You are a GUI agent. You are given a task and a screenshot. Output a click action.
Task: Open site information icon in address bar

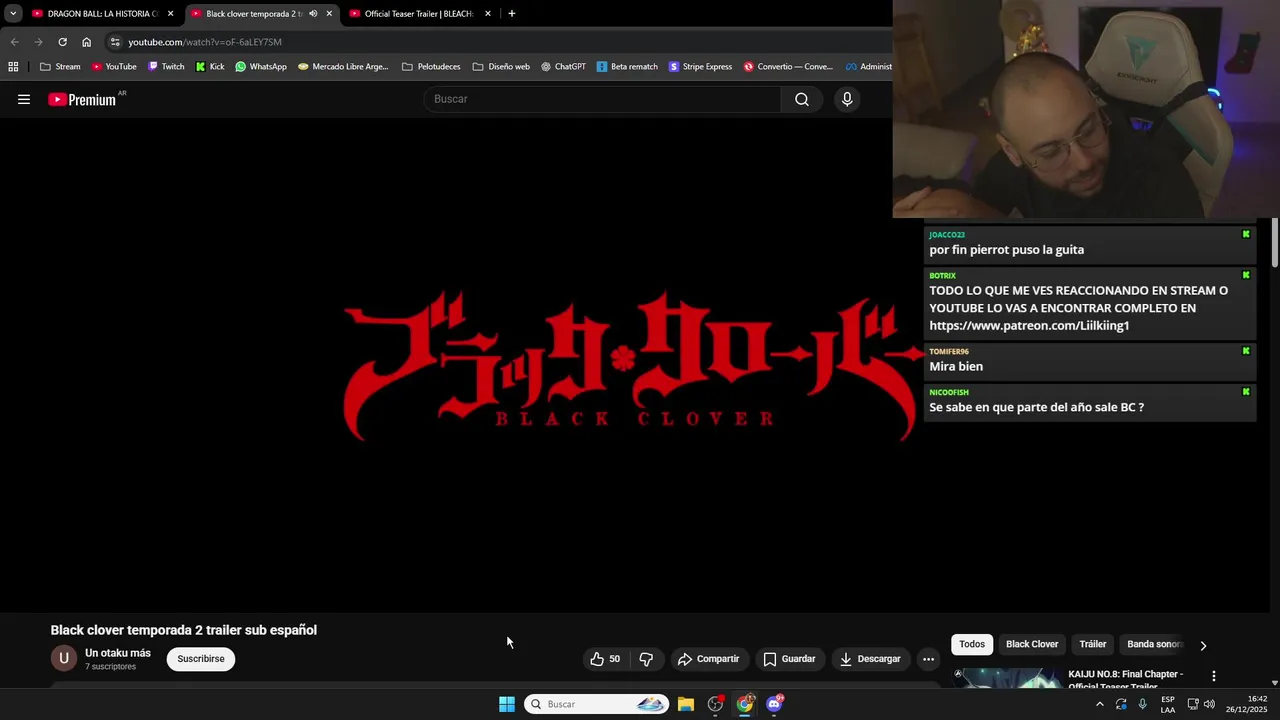[x=115, y=42]
